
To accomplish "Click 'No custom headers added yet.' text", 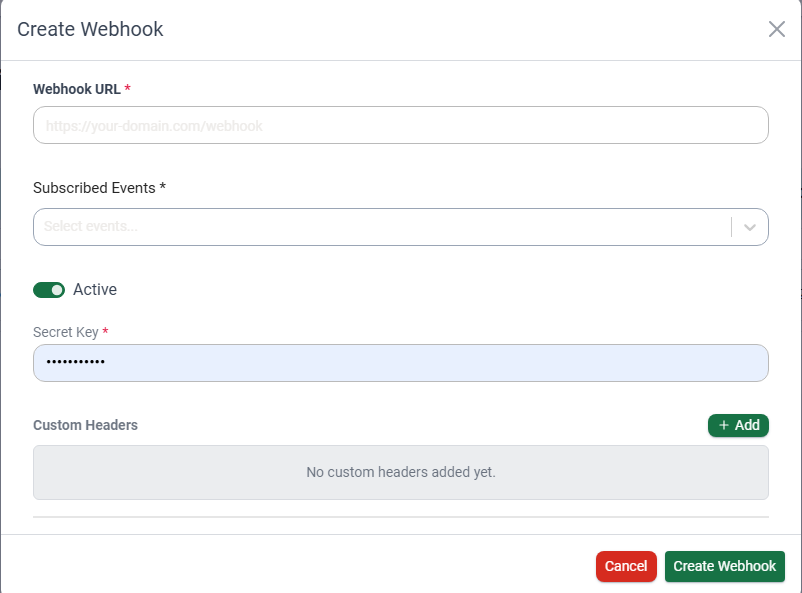I will (x=400, y=472).
